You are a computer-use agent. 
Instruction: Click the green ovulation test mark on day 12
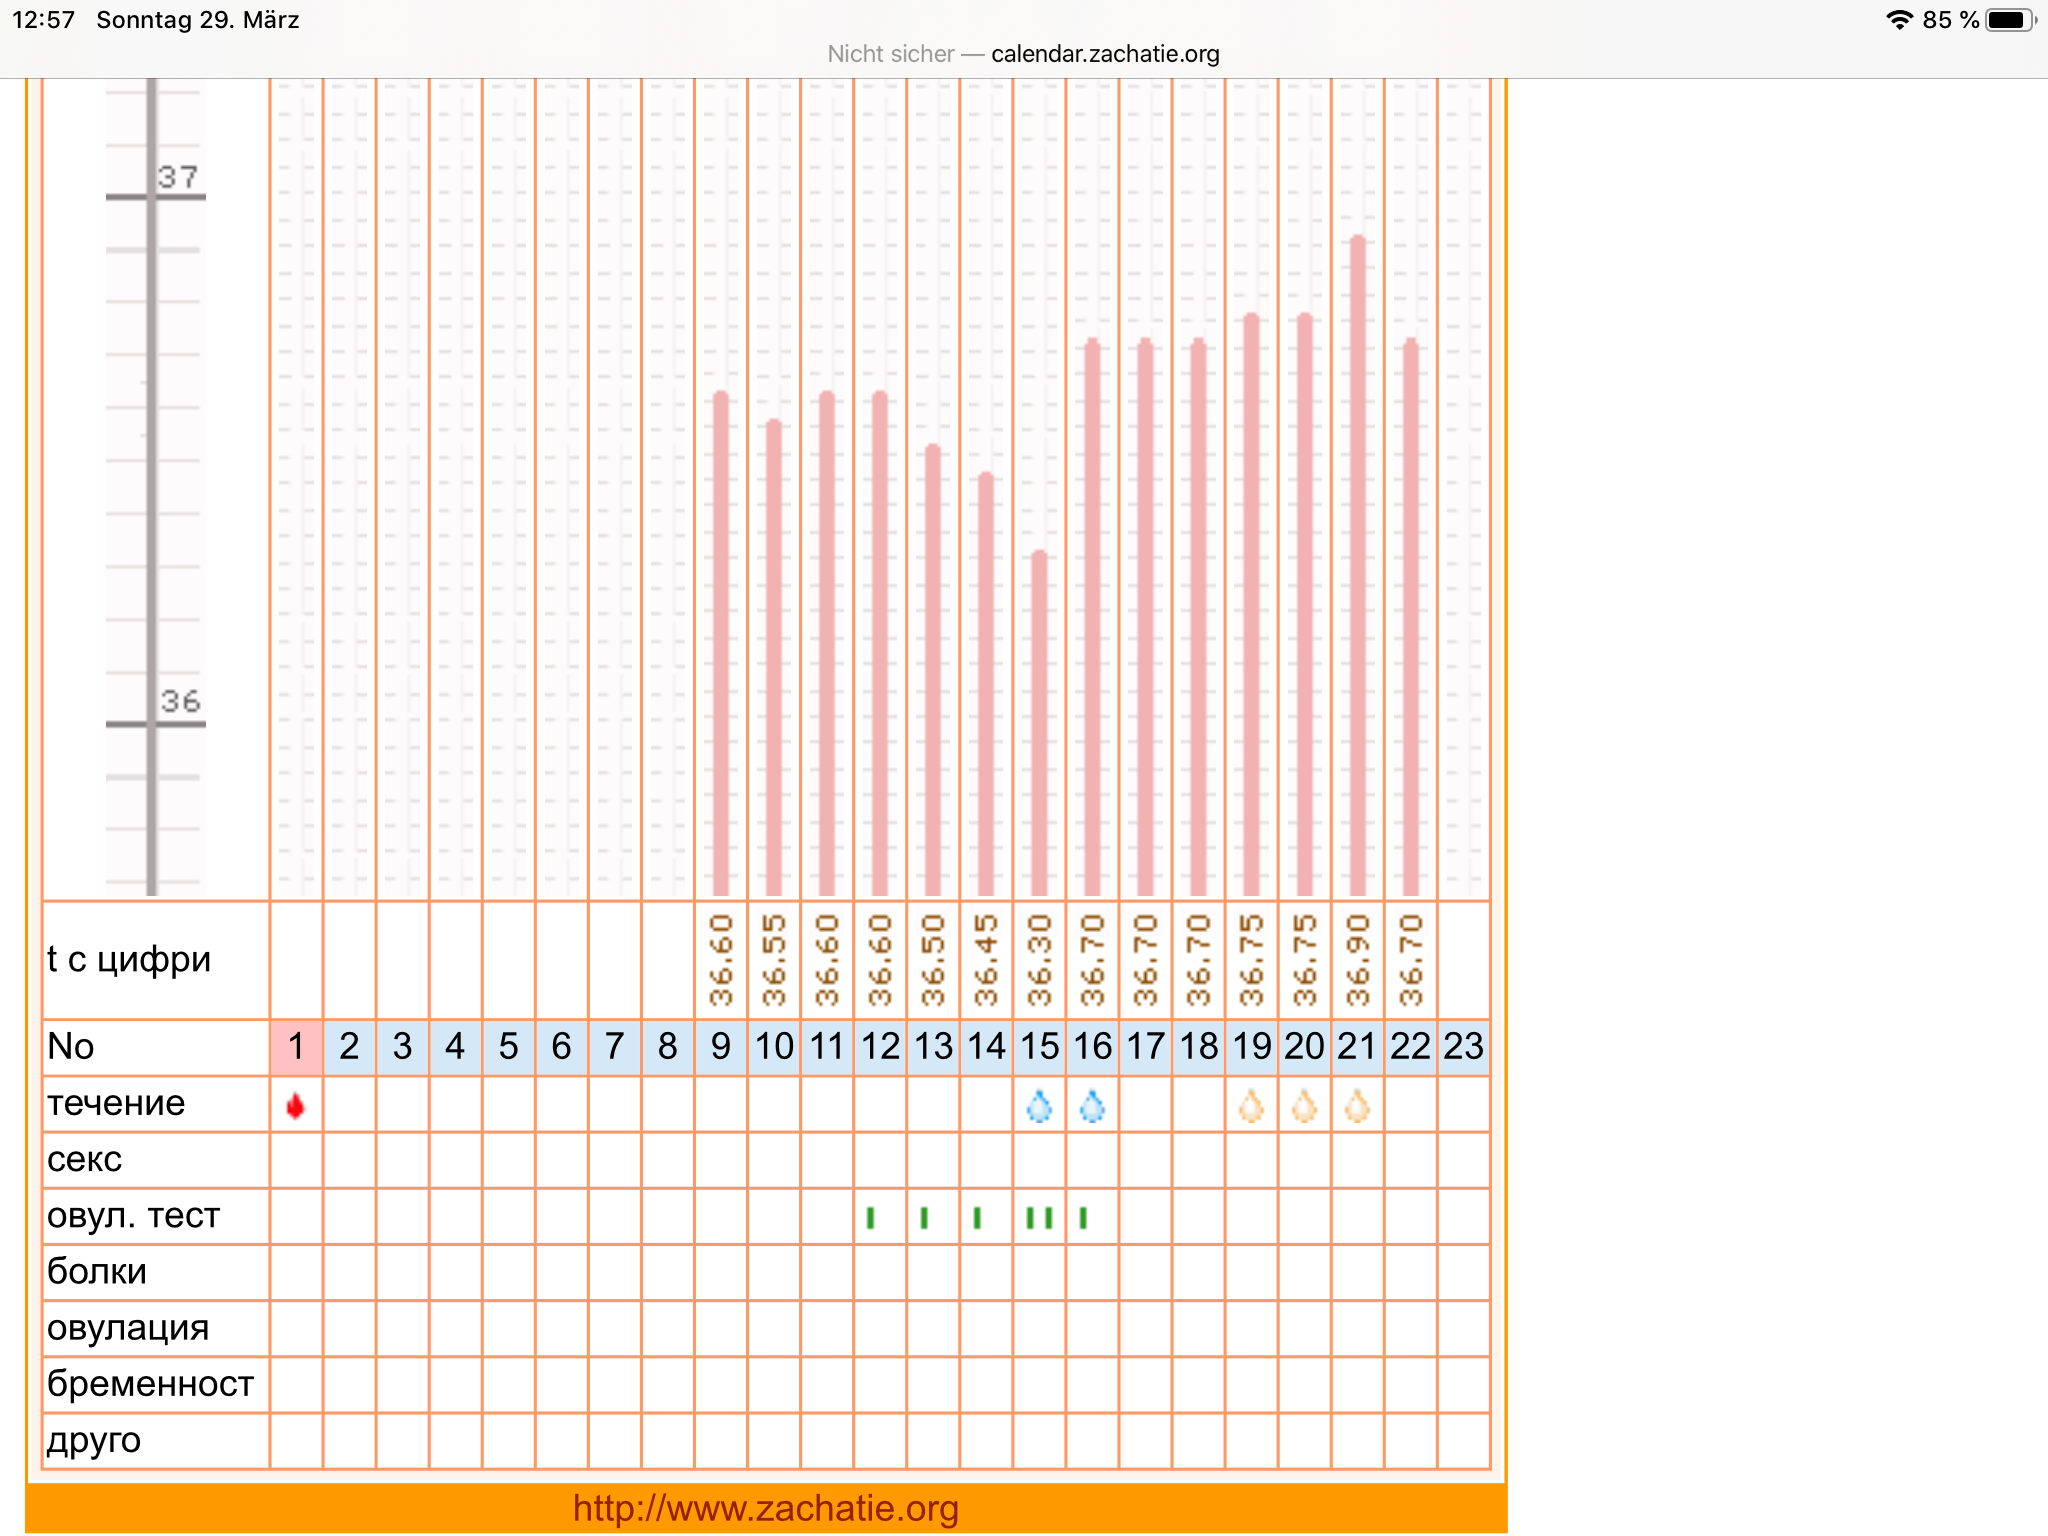click(x=871, y=1217)
